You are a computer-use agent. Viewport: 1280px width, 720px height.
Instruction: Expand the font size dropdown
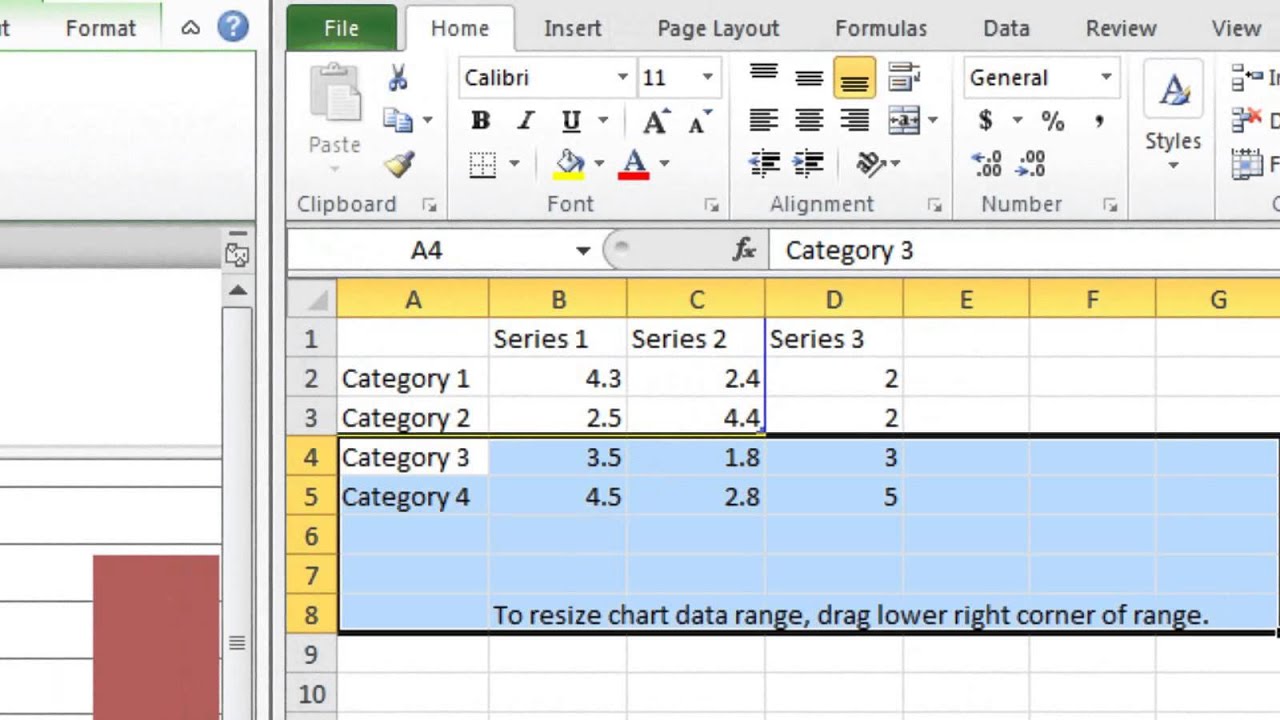[x=707, y=78]
